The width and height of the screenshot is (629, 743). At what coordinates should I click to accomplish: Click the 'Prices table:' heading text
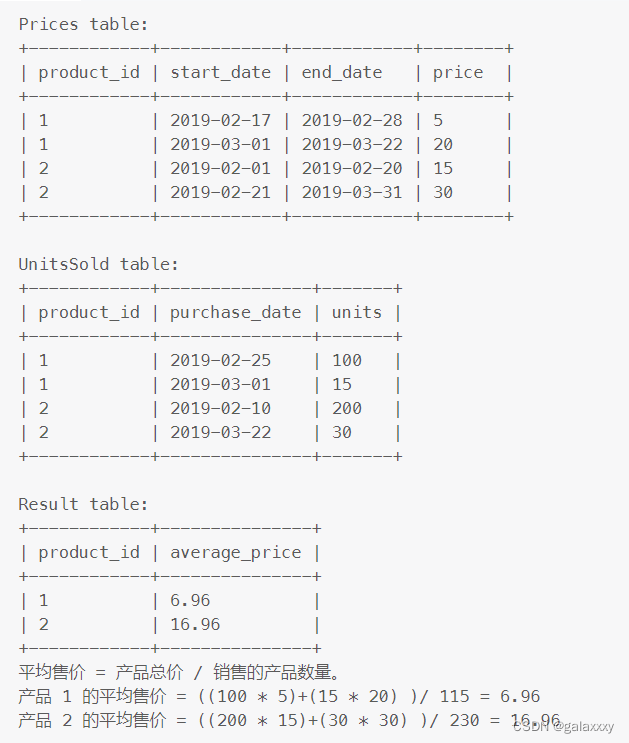83,24
